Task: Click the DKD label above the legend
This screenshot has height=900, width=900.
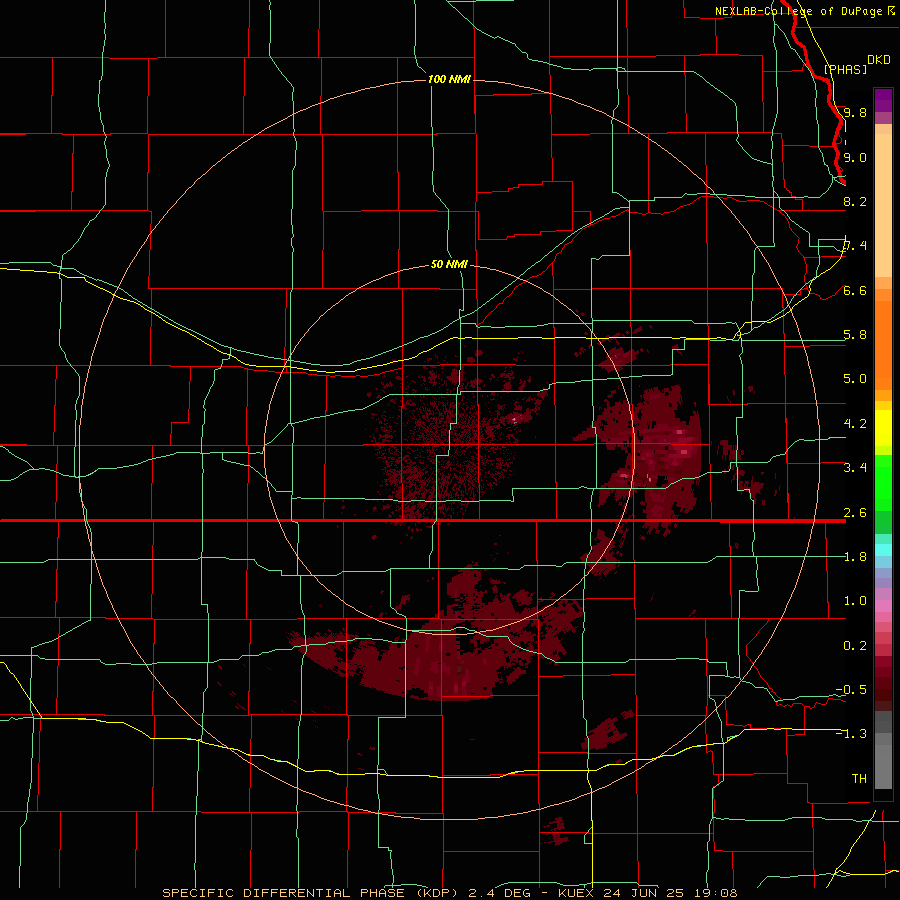Action: (879, 60)
